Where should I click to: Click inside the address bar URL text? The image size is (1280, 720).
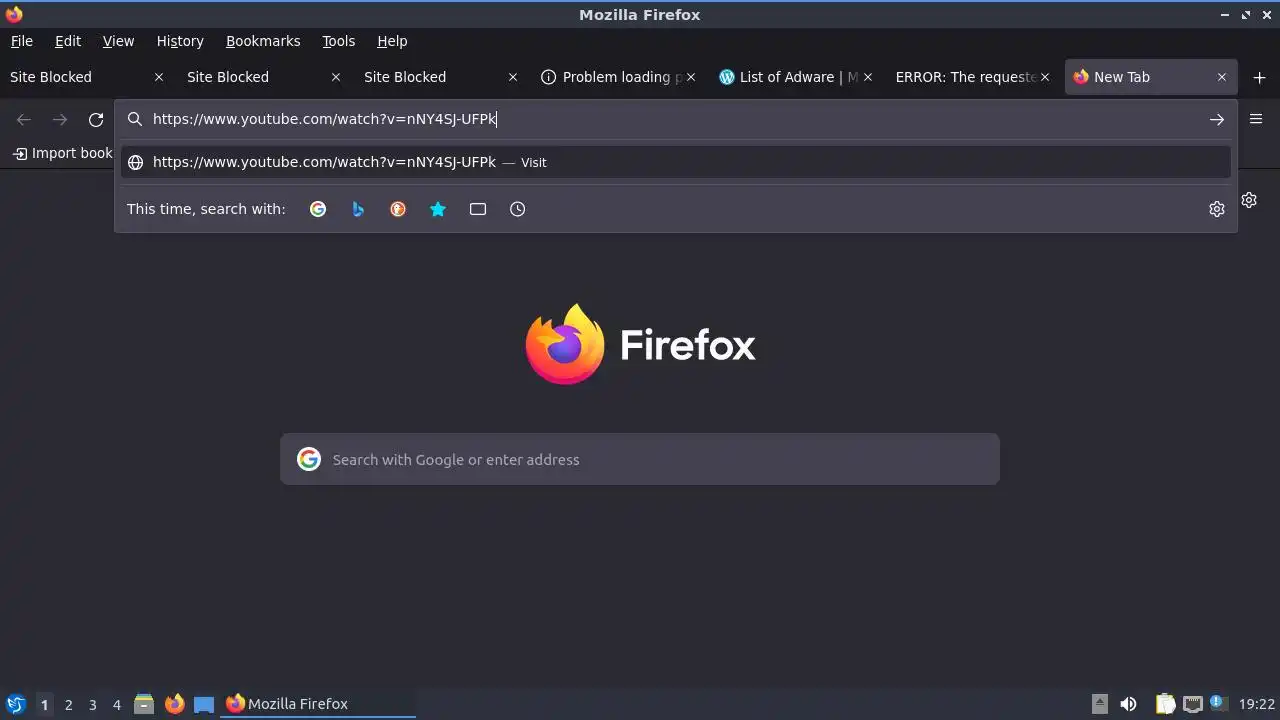324,119
